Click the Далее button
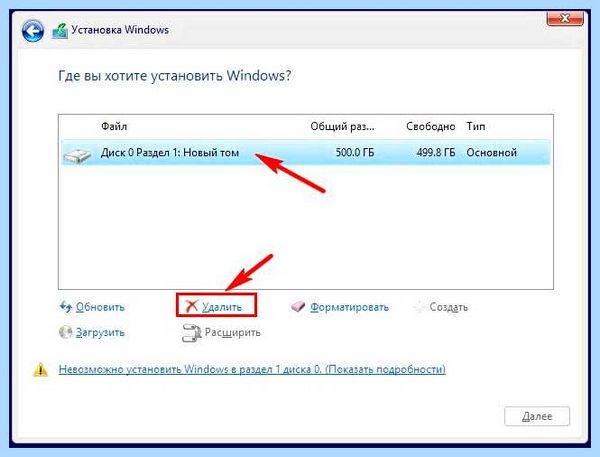600x457 pixels. click(537, 416)
